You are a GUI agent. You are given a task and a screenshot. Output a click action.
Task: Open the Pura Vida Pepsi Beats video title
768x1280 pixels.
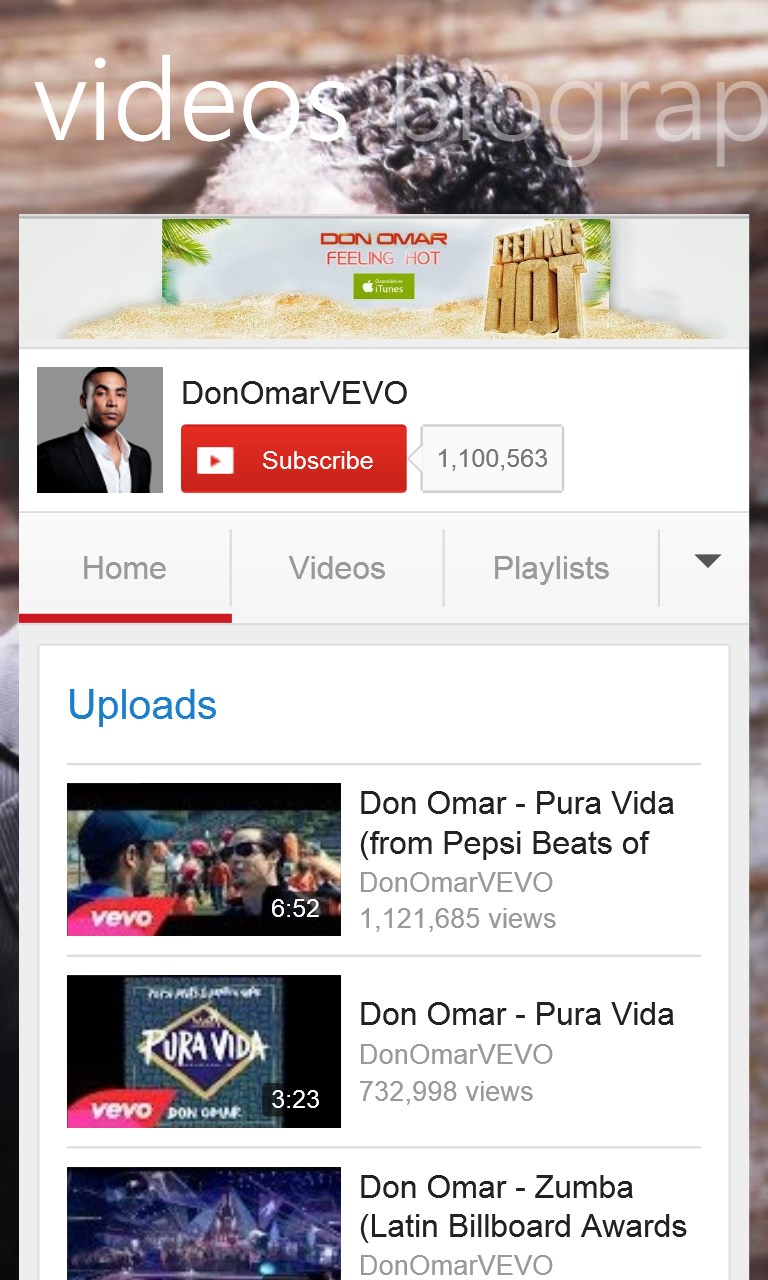(x=517, y=823)
